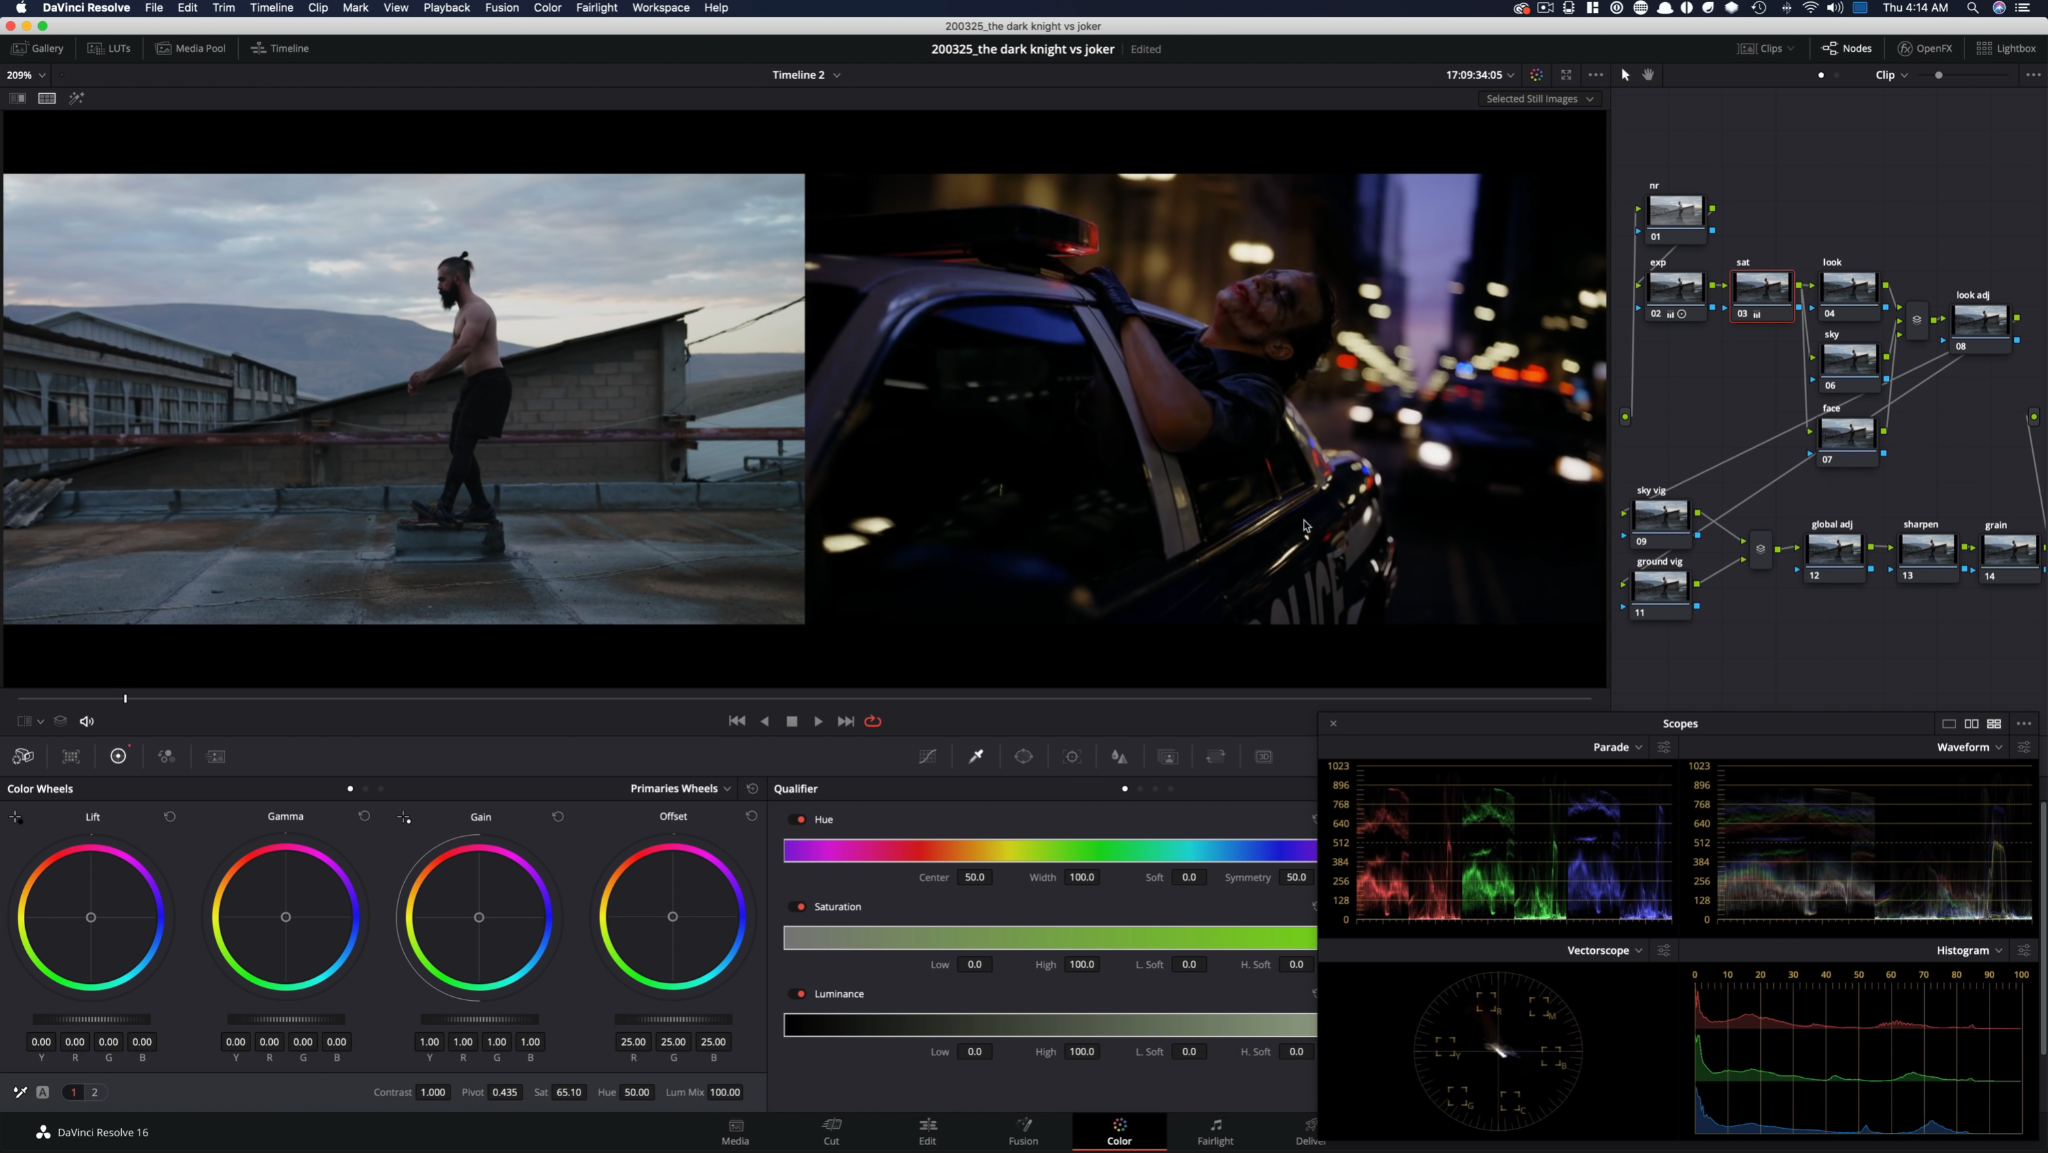Image resolution: width=2048 pixels, height=1153 pixels.
Task: Switch to the Edit page tab
Action: click(x=927, y=1131)
